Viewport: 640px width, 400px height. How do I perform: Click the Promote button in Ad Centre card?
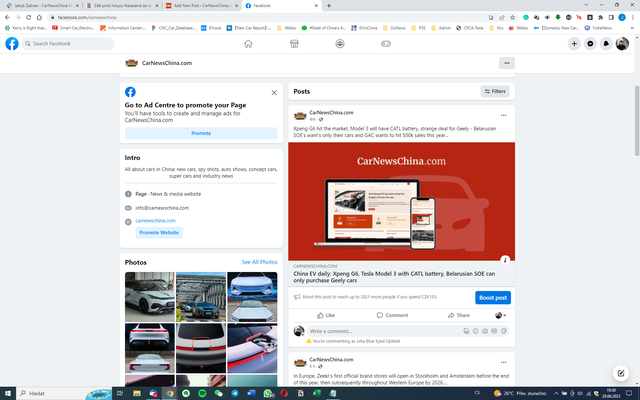pyautogui.click(x=201, y=133)
